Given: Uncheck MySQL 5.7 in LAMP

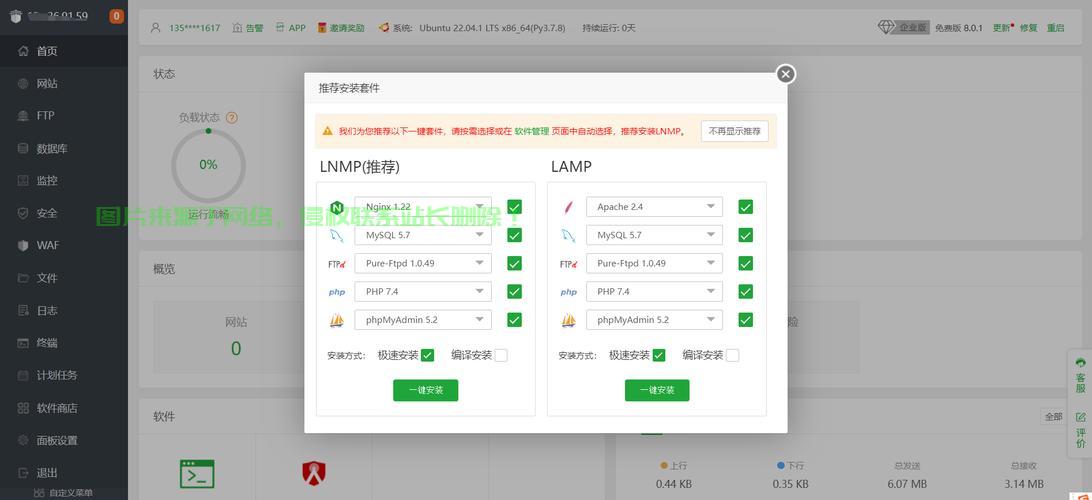Looking at the screenshot, I should (746, 235).
